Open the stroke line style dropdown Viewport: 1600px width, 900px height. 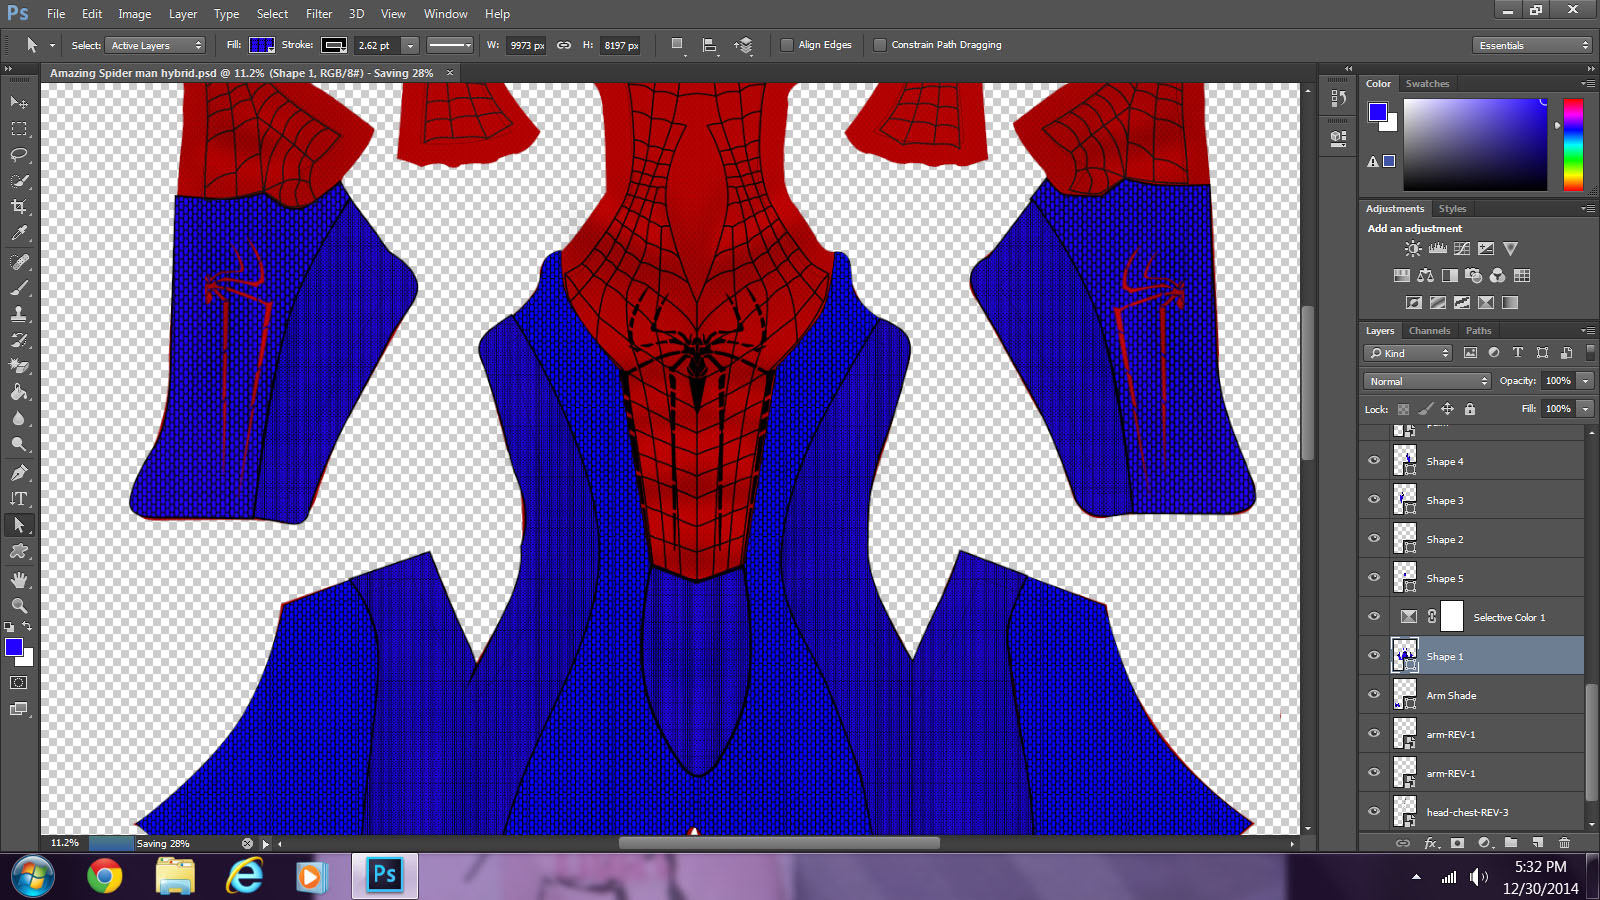click(449, 45)
